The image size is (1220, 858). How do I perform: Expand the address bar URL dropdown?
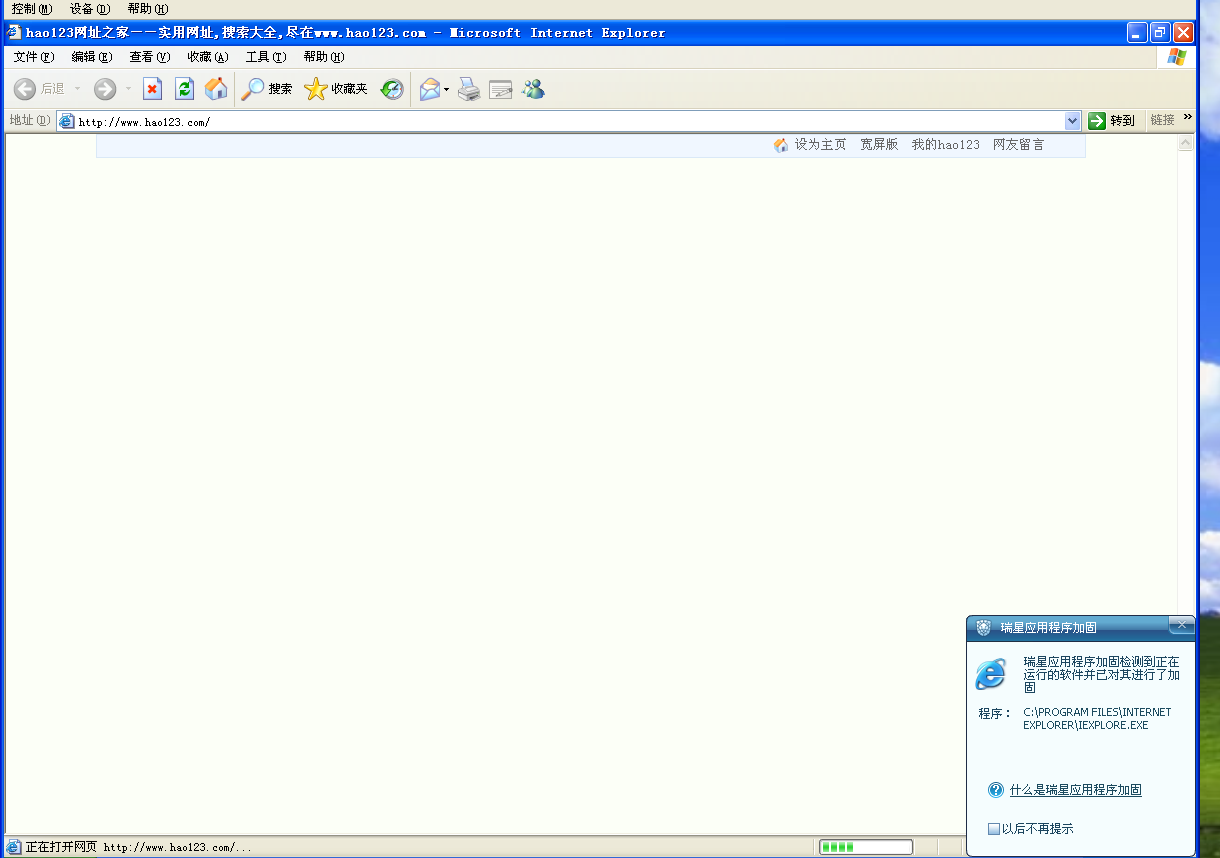[x=1073, y=121]
